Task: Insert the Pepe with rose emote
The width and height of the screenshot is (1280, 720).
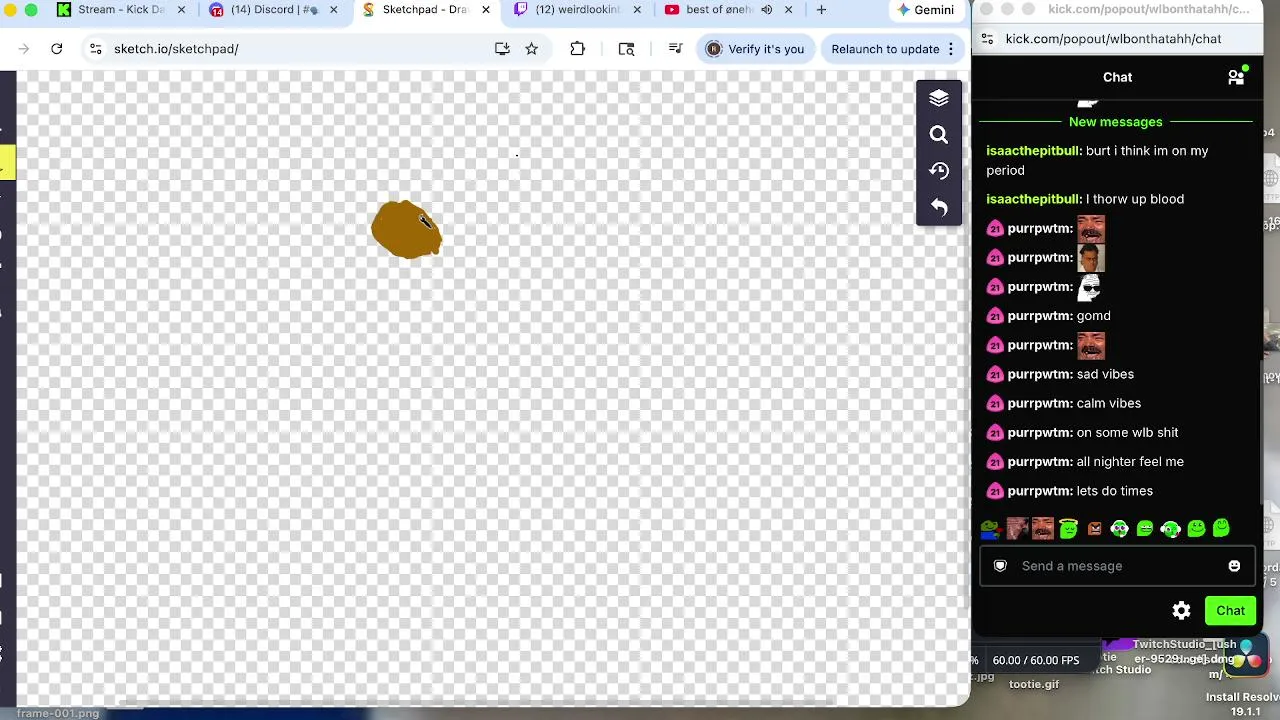Action: [990, 529]
